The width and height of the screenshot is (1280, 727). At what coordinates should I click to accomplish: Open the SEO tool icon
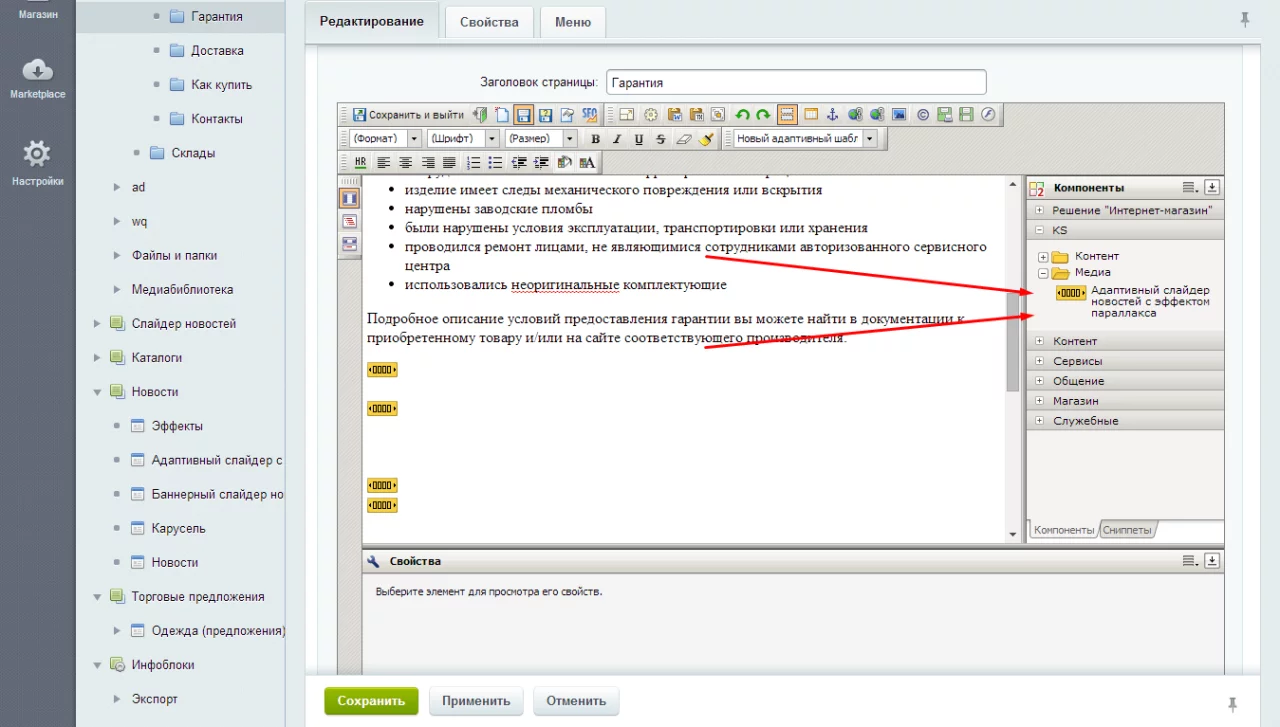coord(589,115)
